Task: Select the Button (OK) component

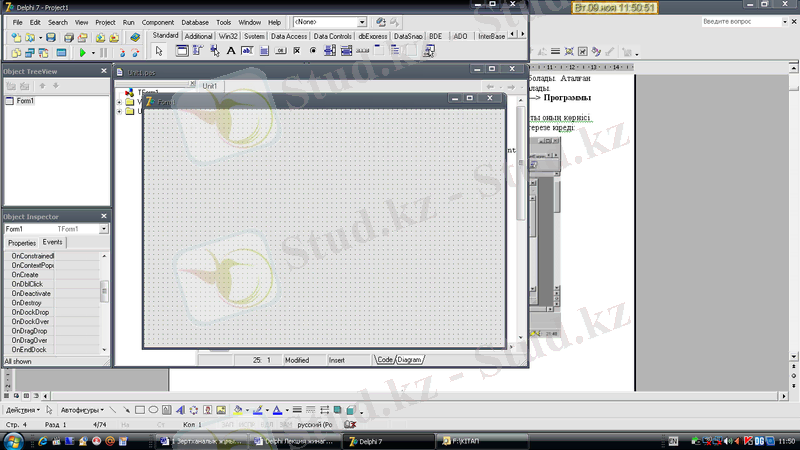Action: point(280,51)
